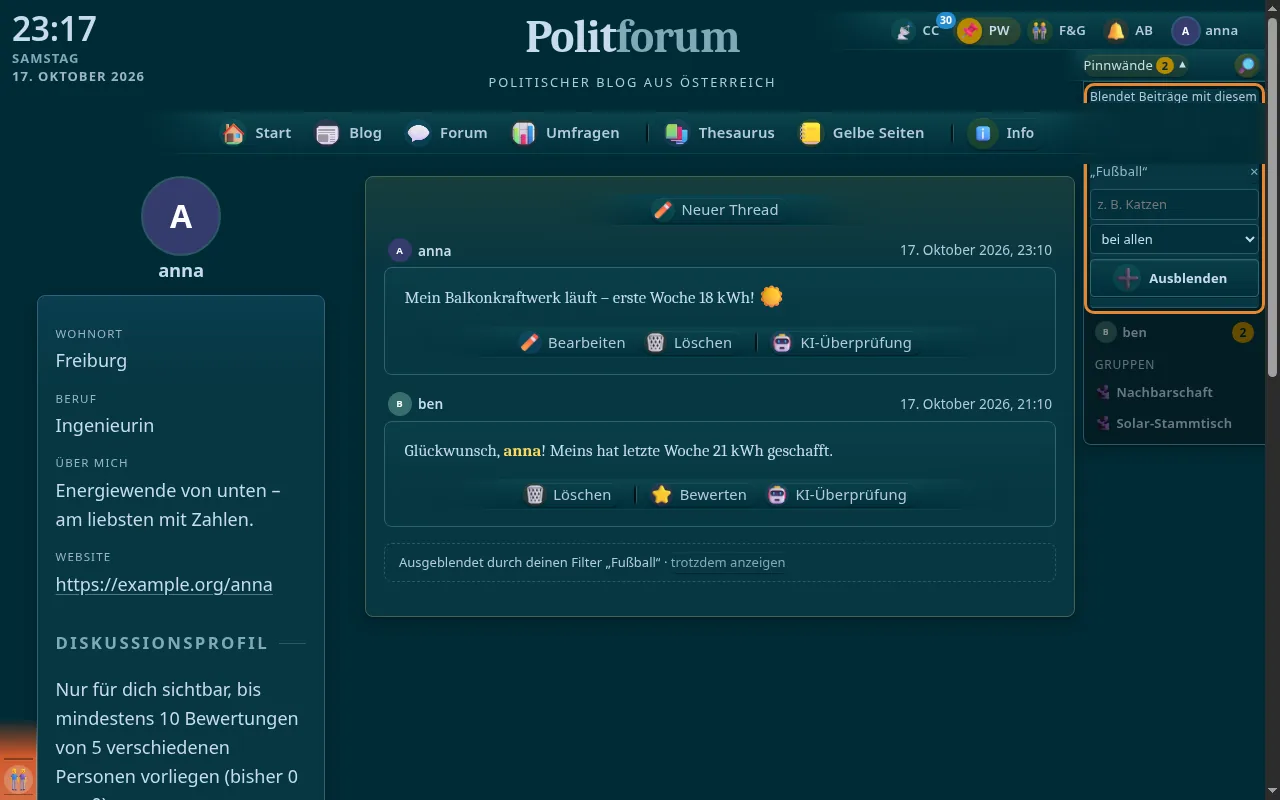Open Gelbe Seiten notepad icon
This screenshot has height=800, width=1280.
811,133
